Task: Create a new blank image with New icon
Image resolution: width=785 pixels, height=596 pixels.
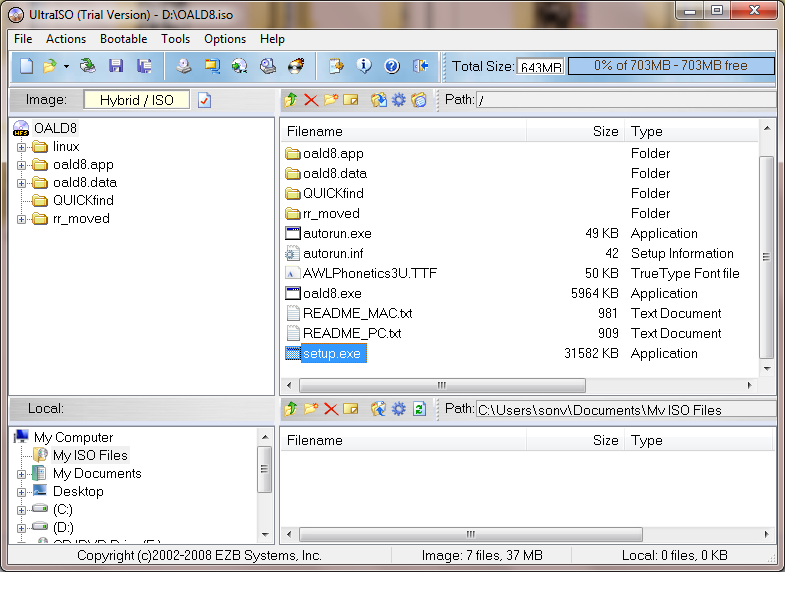Action: pyautogui.click(x=27, y=66)
